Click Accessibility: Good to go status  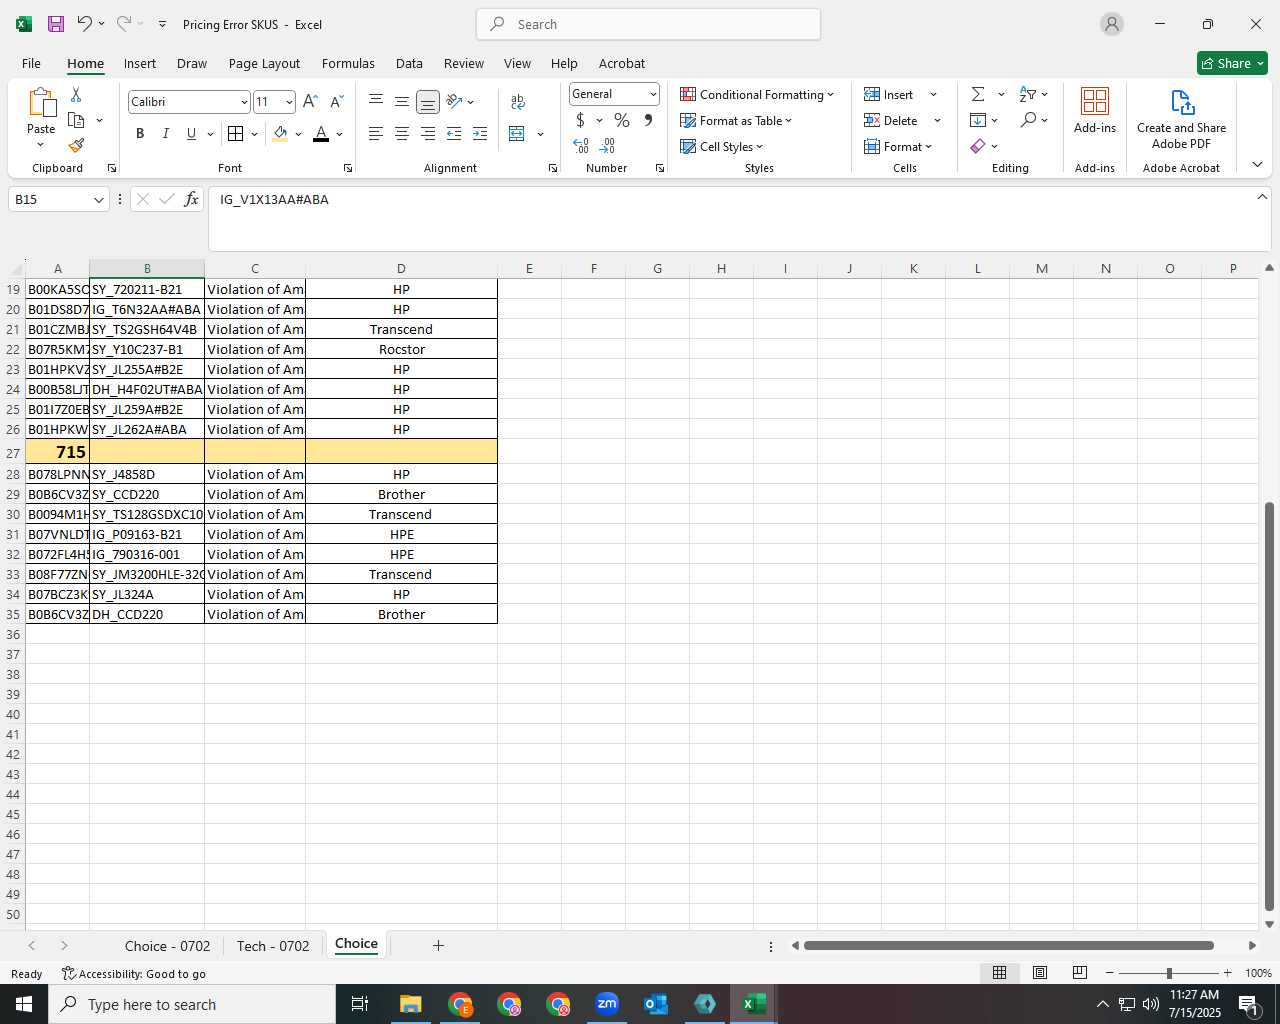133,973
